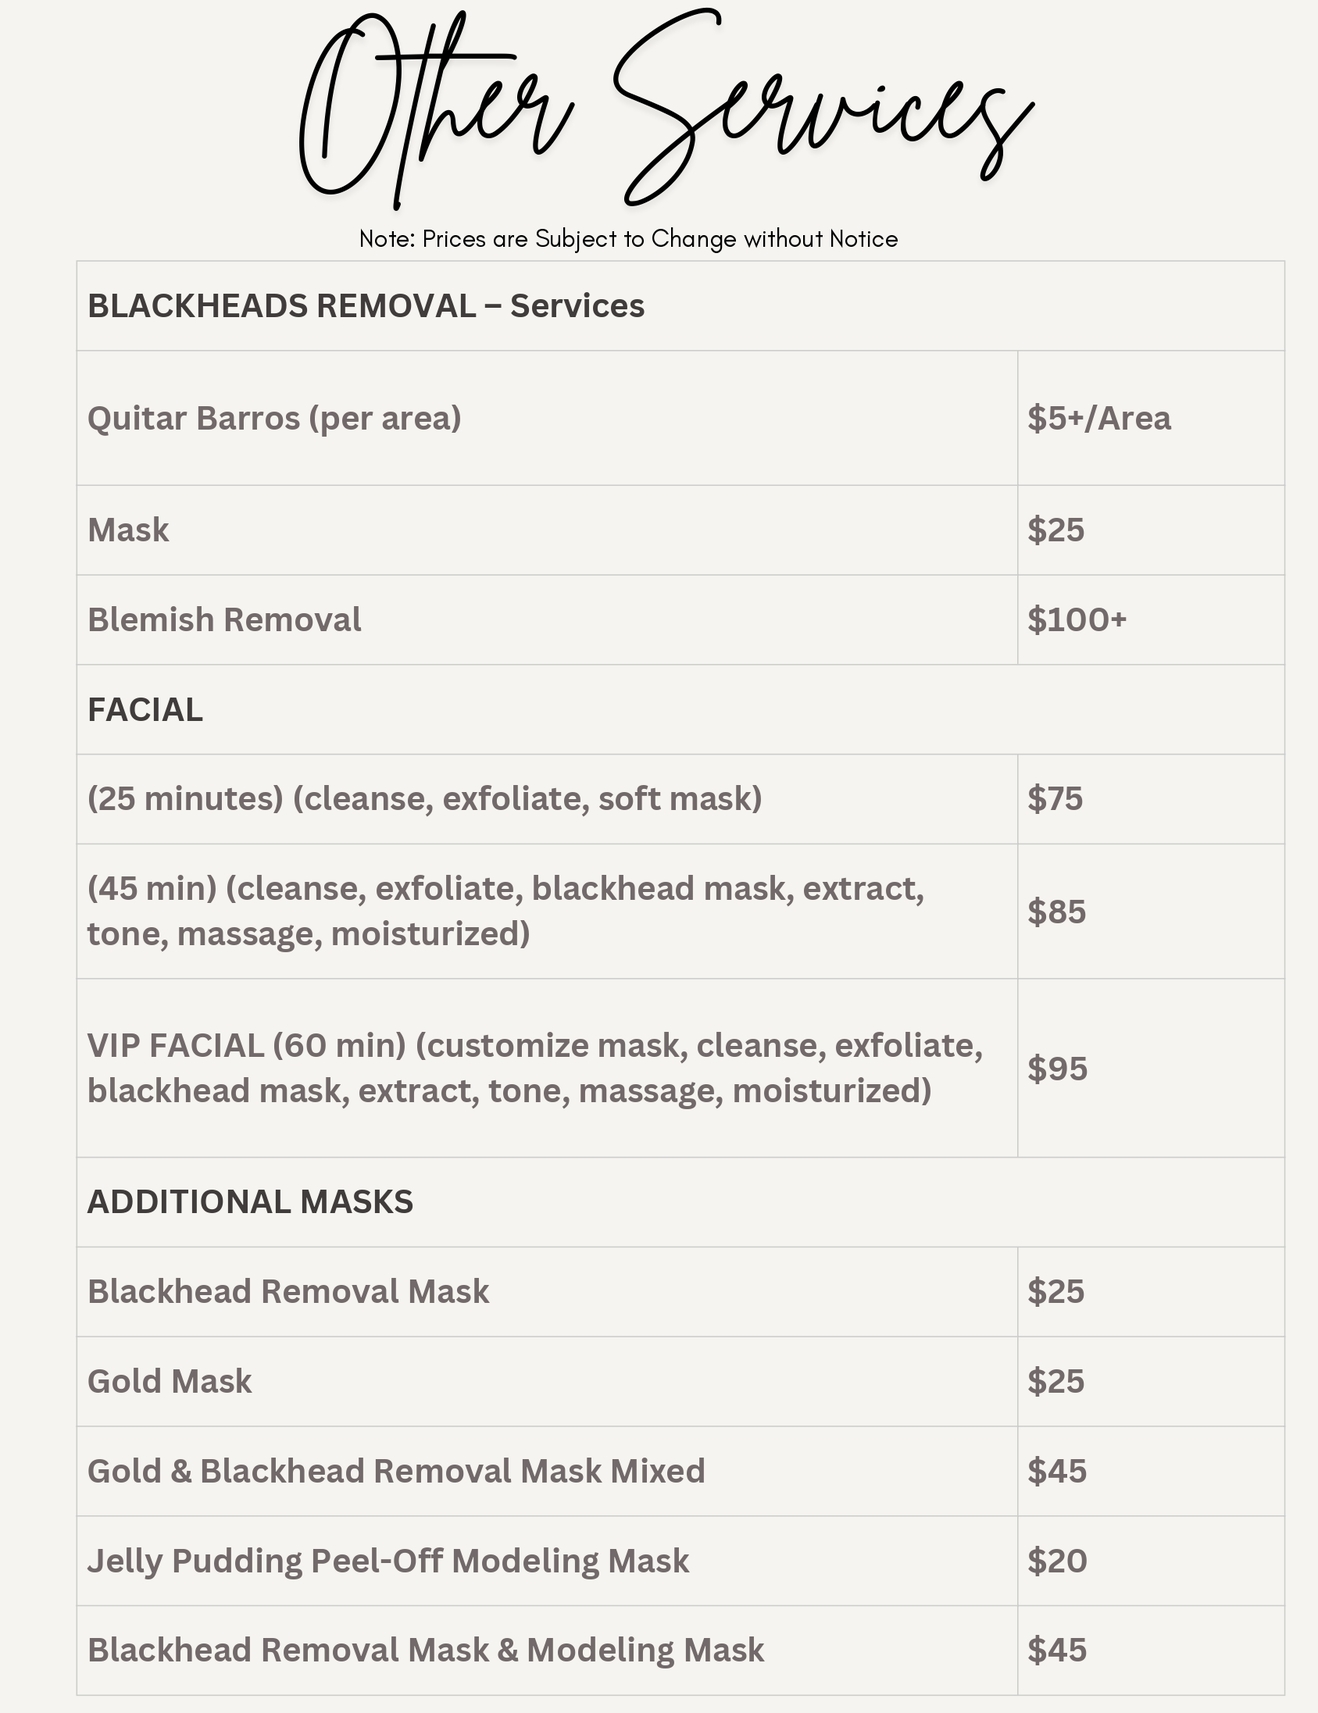Select the $100+ price
This screenshot has height=1713, width=1318.
pyautogui.click(x=1077, y=620)
